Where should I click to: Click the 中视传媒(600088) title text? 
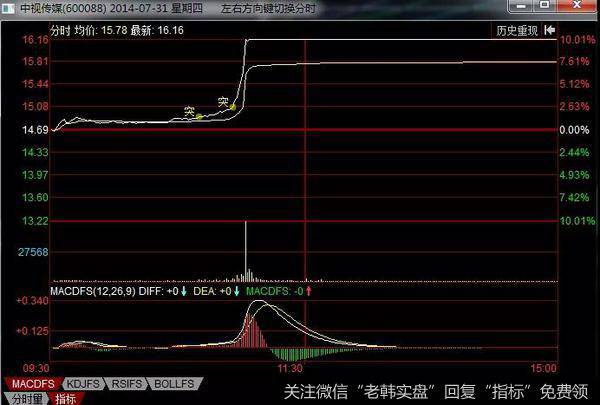[63, 8]
